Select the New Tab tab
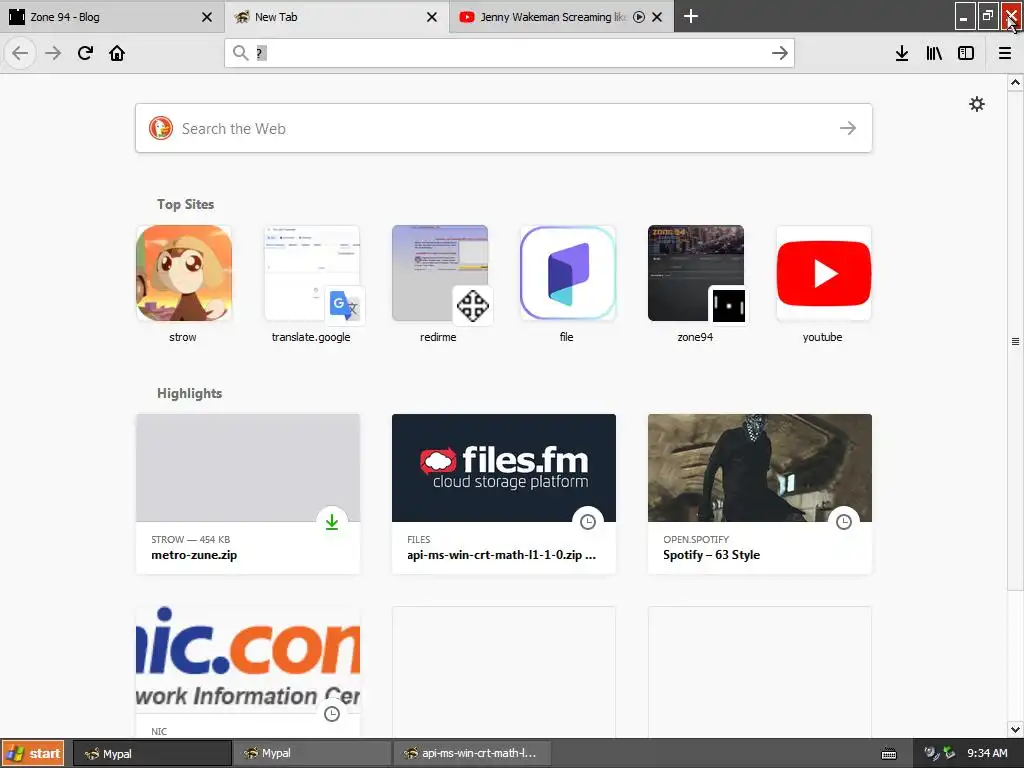1024x768 pixels. coord(337,17)
